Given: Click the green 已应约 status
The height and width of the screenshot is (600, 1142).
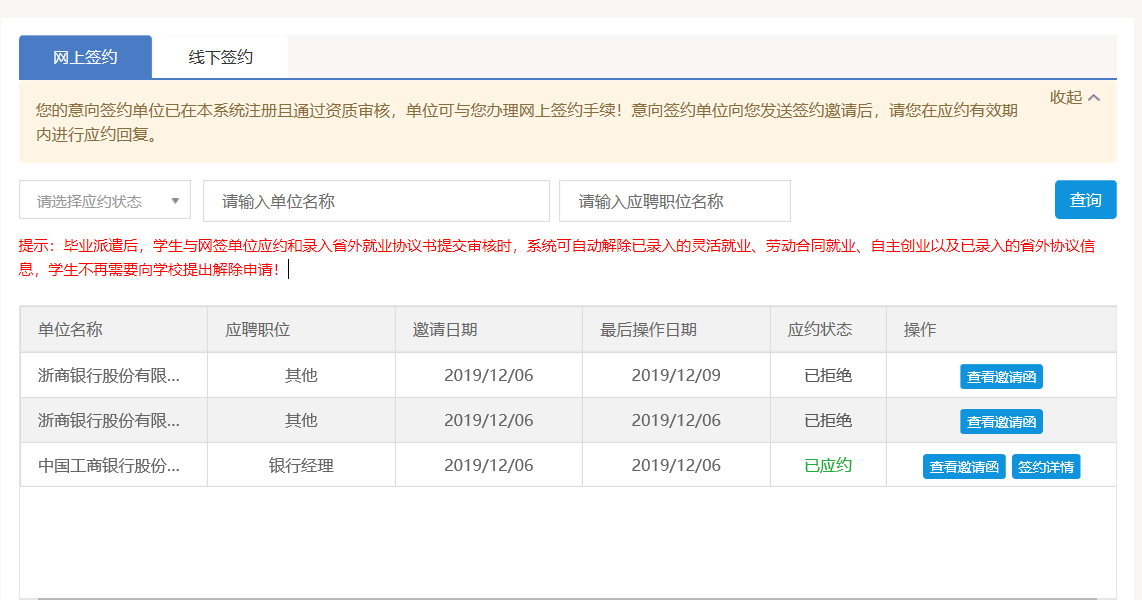Looking at the screenshot, I should point(828,465).
